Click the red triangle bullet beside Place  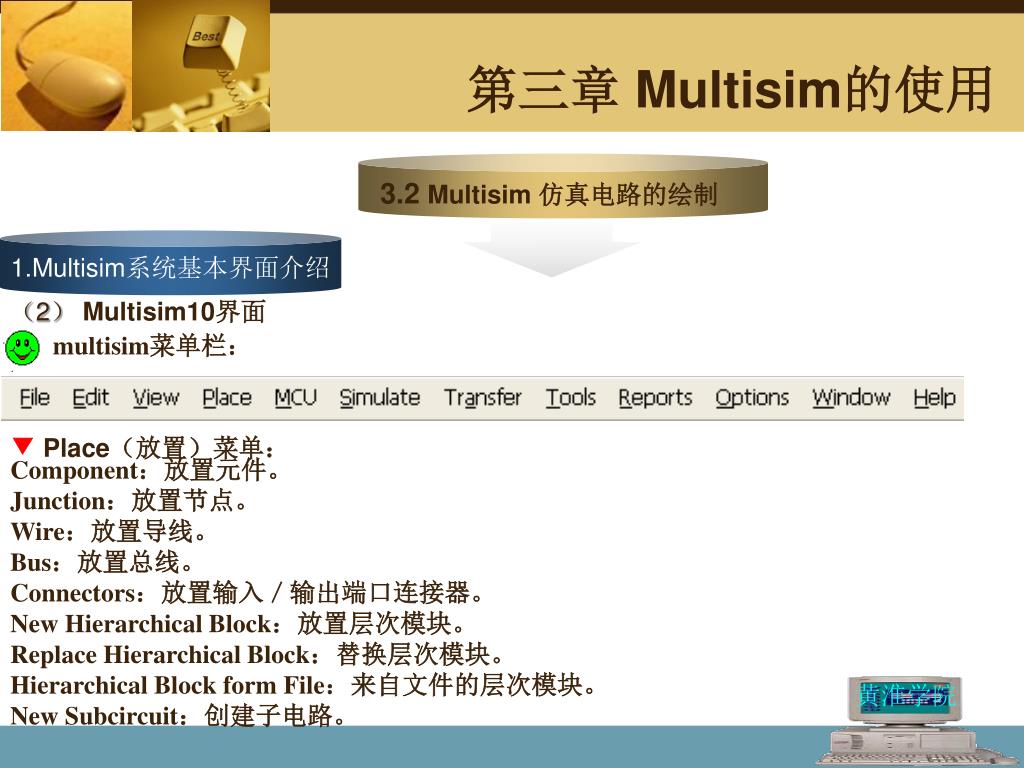click(x=23, y=446)
